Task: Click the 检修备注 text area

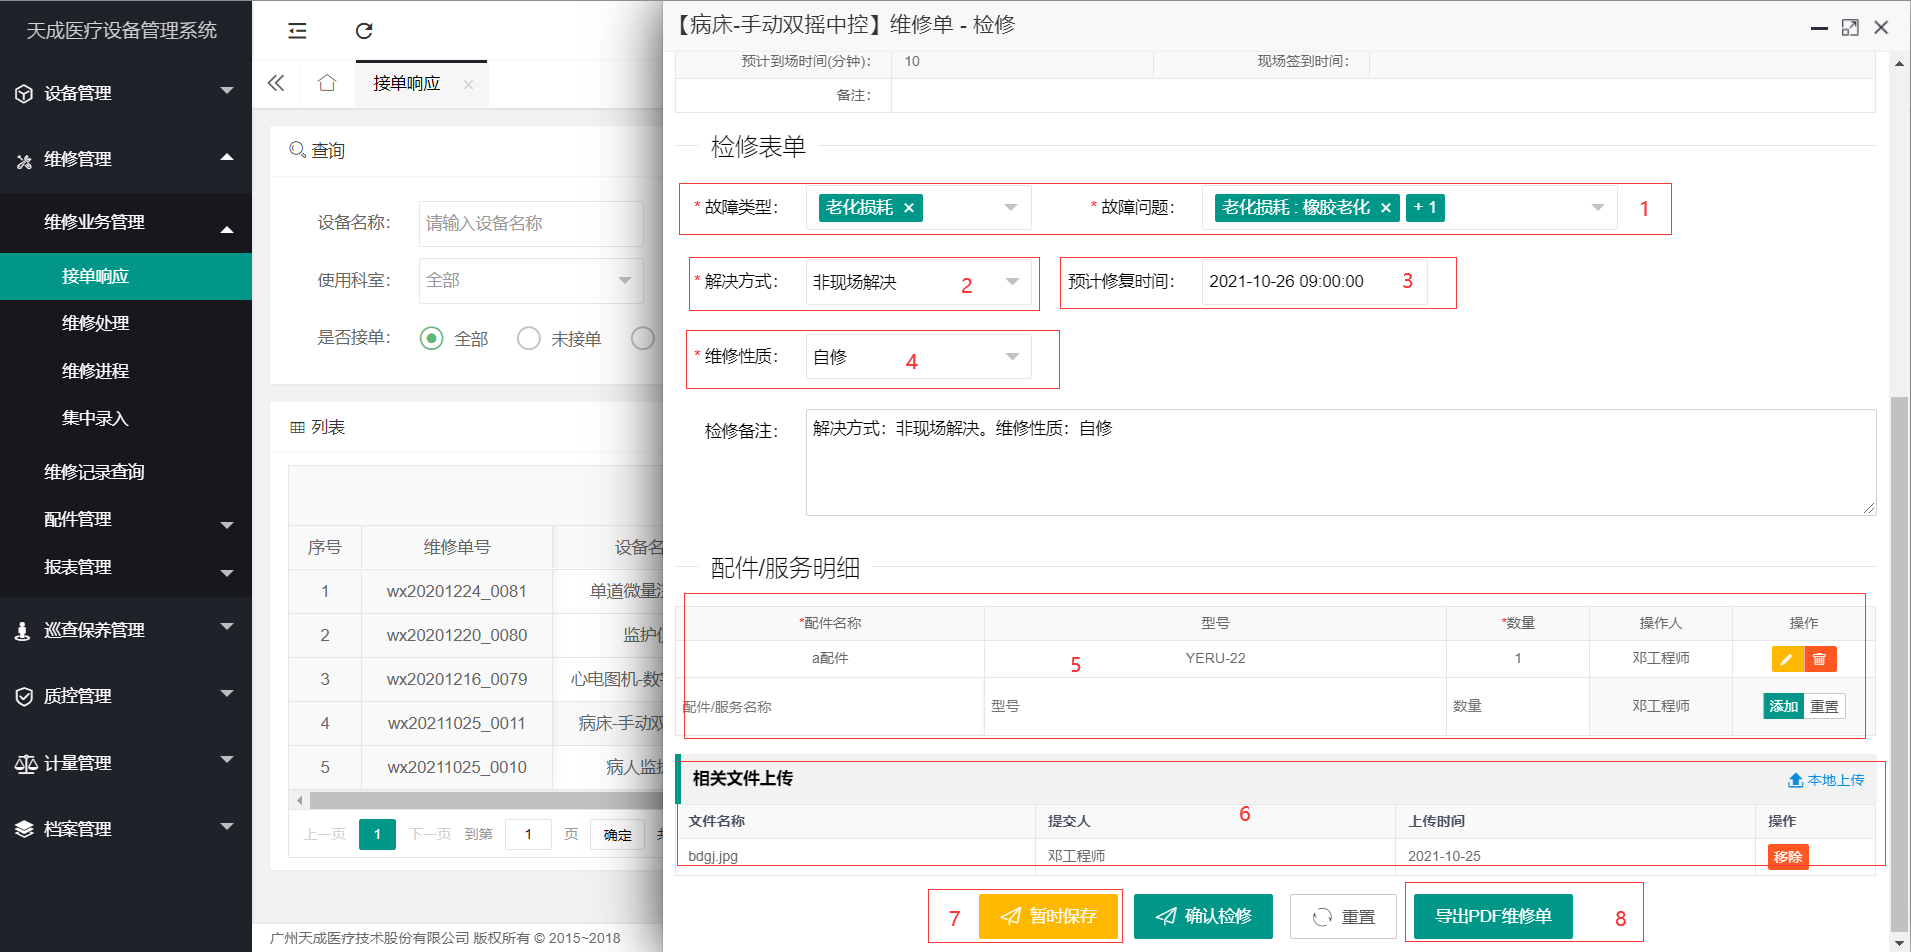Action: click(1341, 462)
